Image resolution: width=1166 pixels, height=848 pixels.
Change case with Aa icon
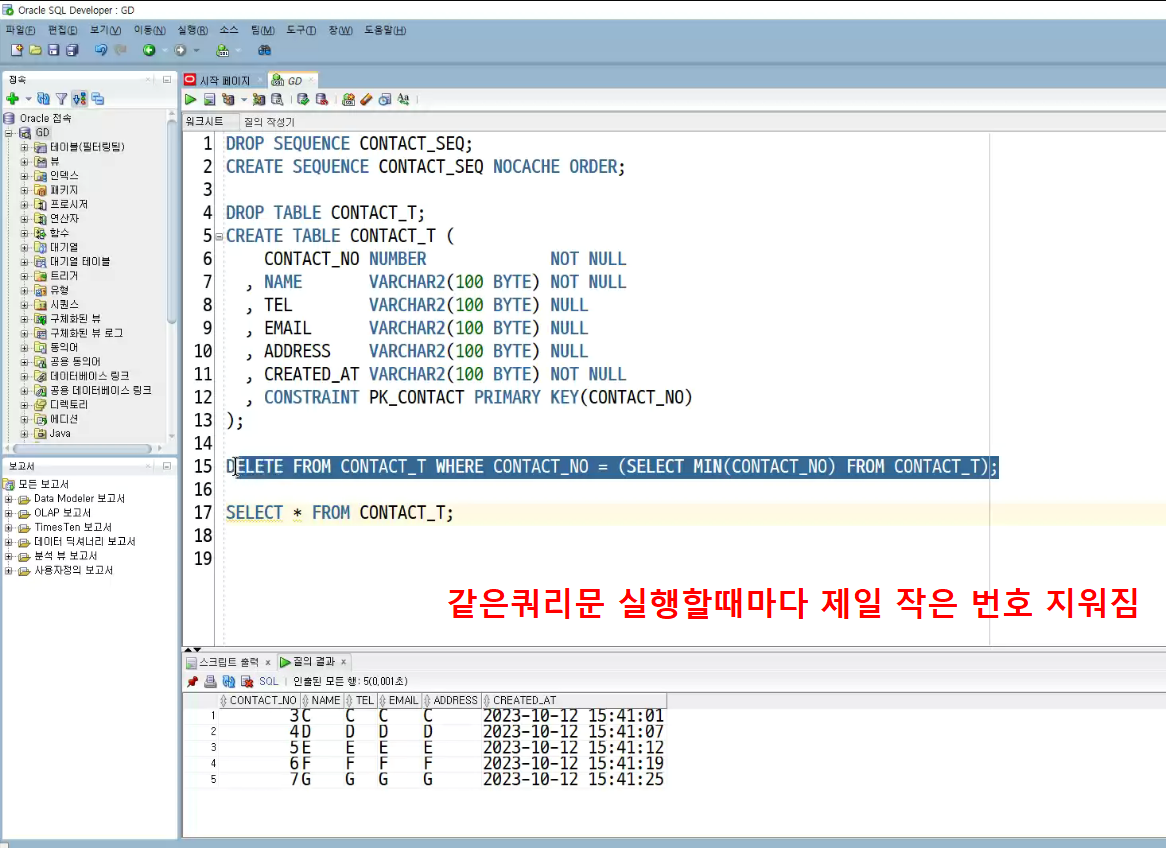(x=403, y=99)
